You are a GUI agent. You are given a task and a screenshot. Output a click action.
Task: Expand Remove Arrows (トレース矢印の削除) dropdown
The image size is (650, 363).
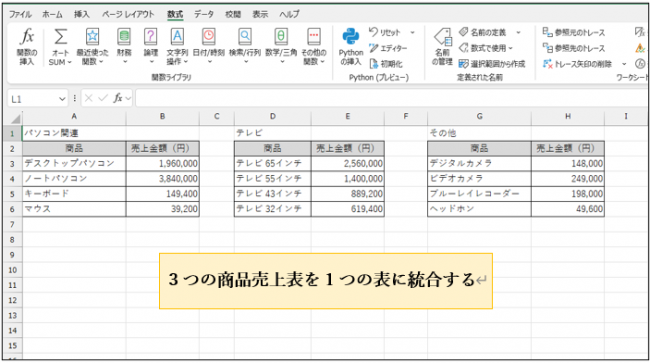[x=624, y=64]
